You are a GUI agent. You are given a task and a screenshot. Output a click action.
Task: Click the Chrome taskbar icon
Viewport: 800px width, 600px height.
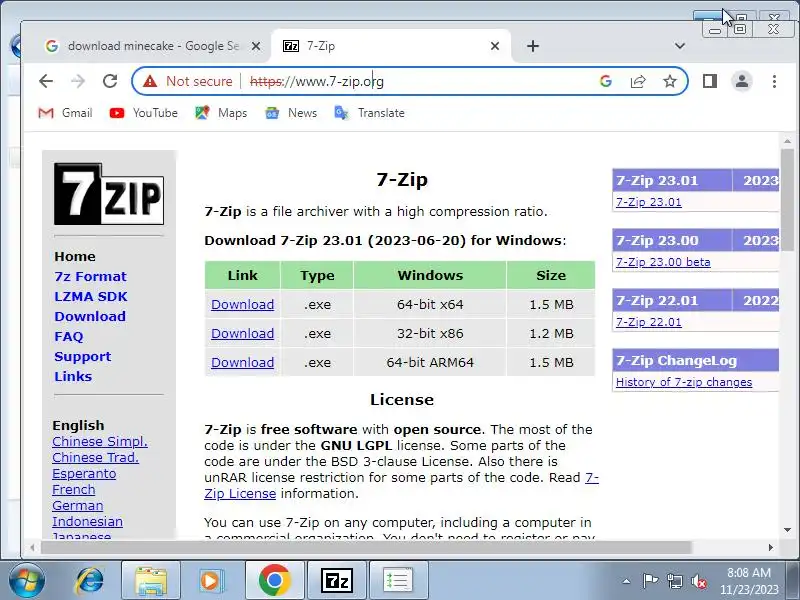click(274, 581)
